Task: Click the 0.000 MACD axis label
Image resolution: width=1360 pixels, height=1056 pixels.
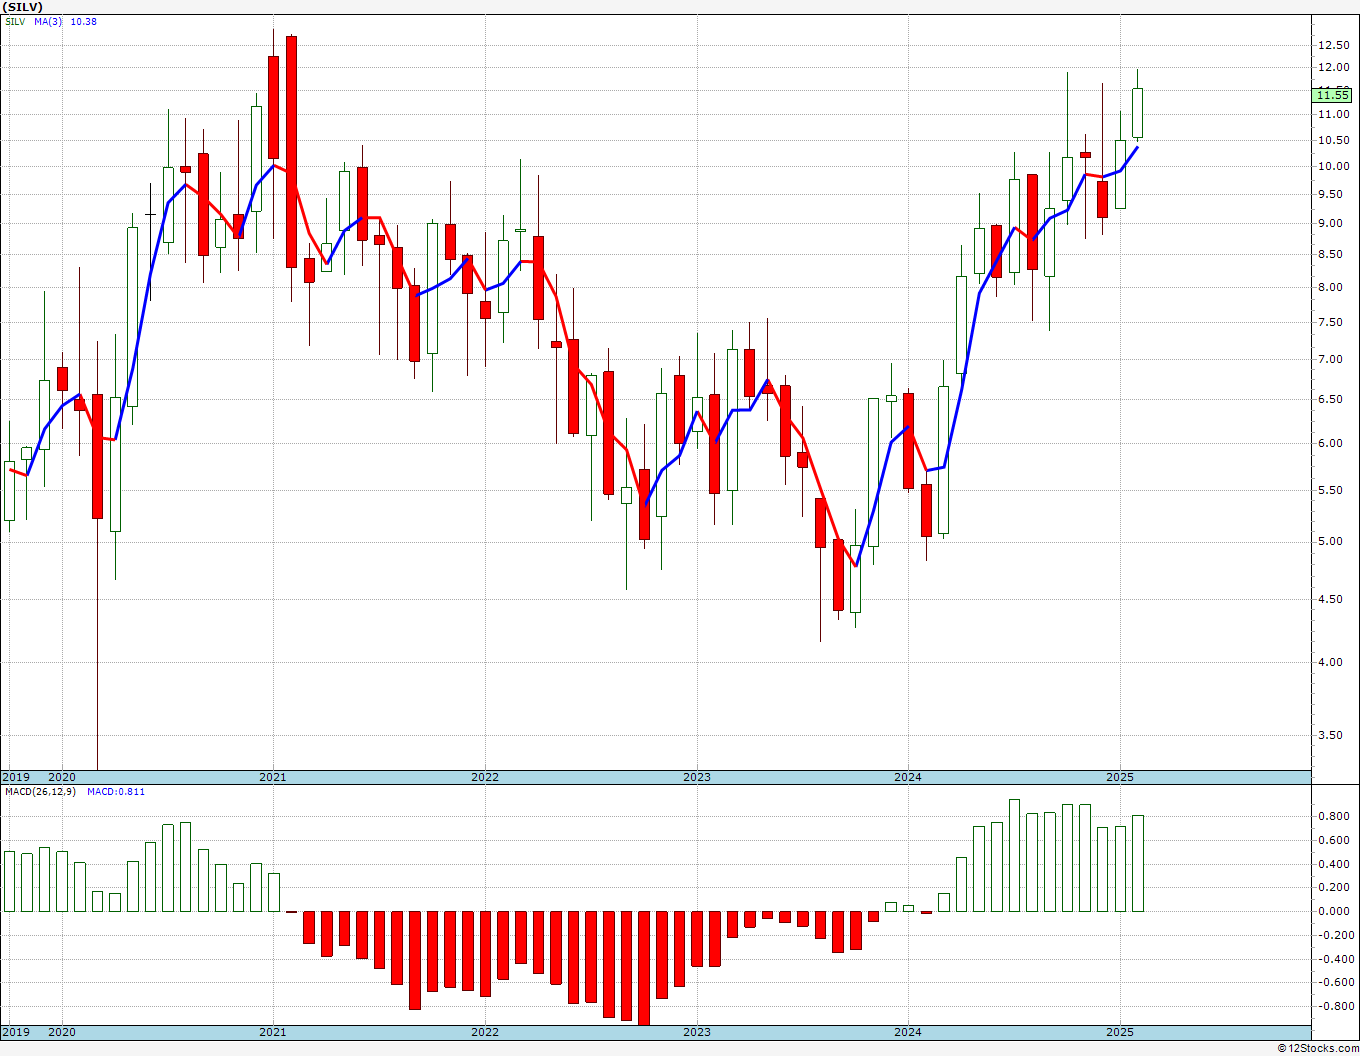Action: (1333, 912)
